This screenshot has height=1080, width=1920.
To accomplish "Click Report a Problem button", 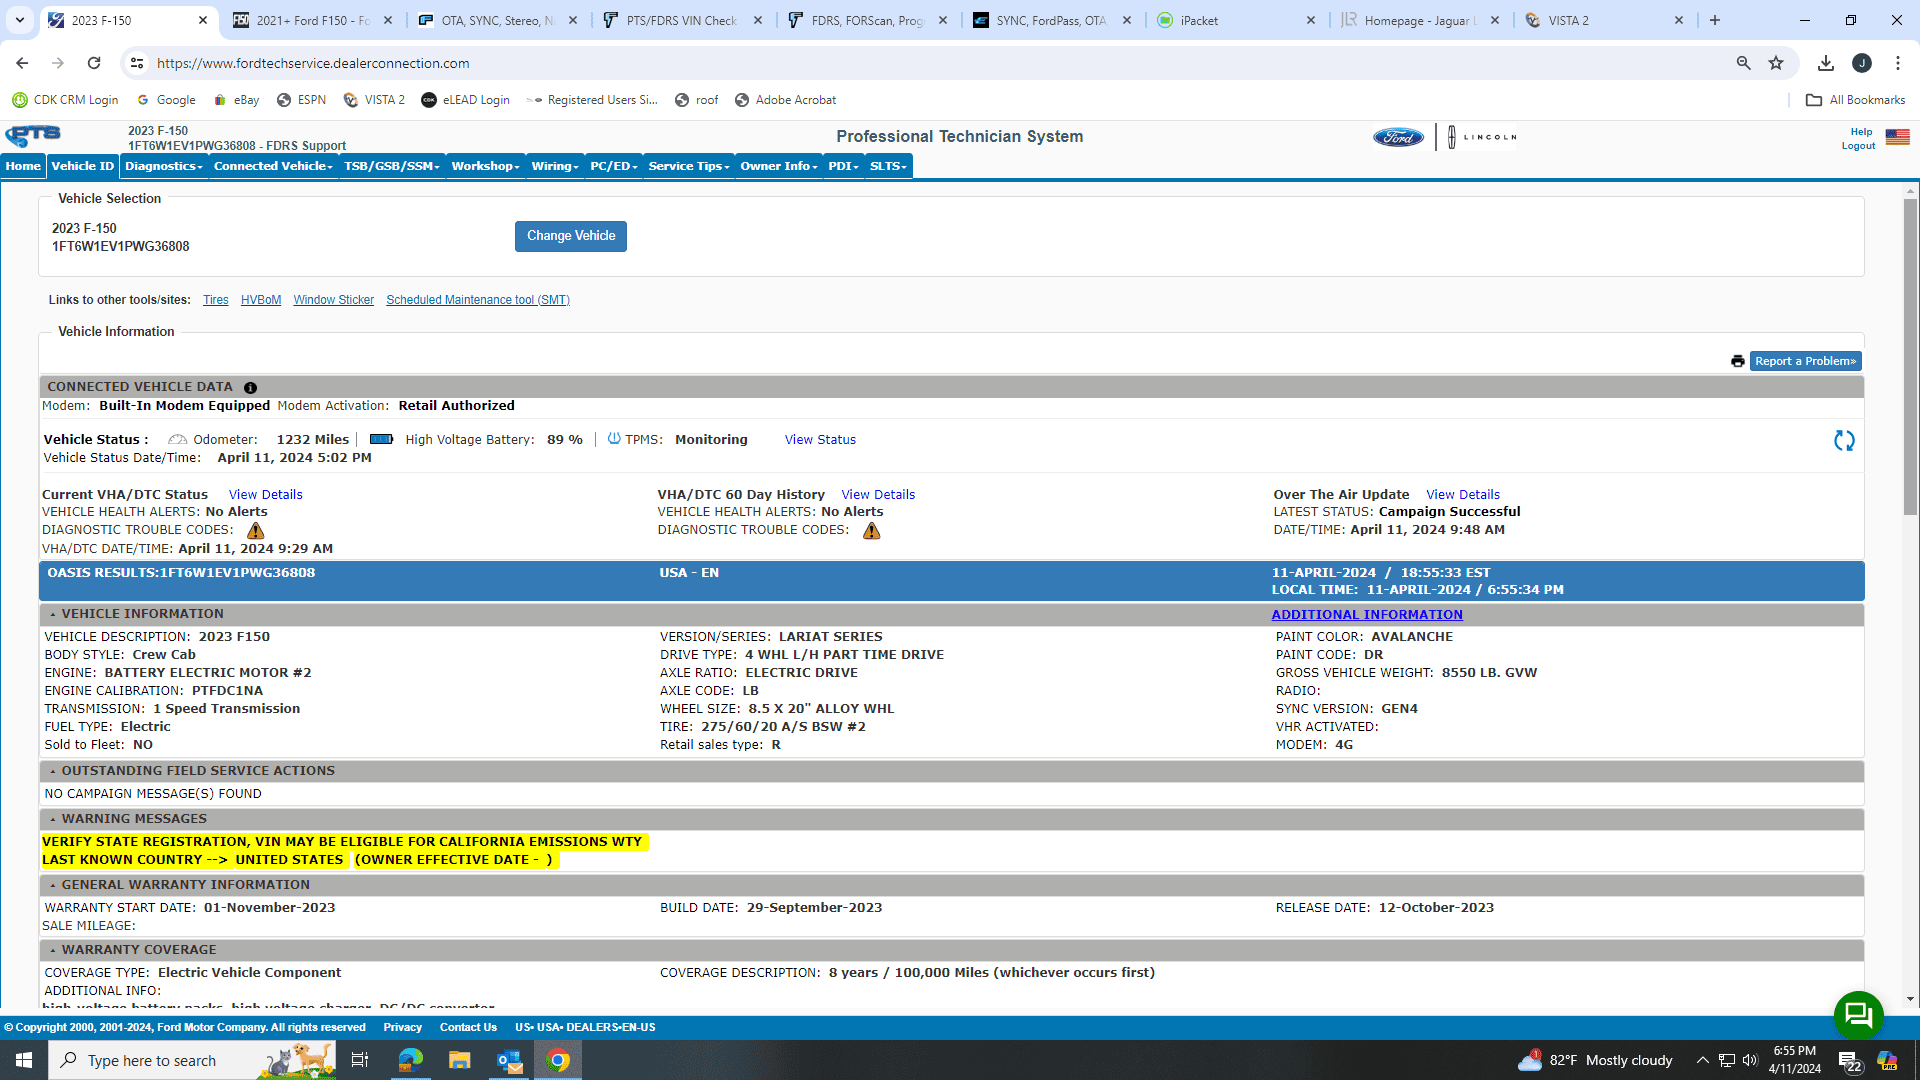I will pos(1805,361).
